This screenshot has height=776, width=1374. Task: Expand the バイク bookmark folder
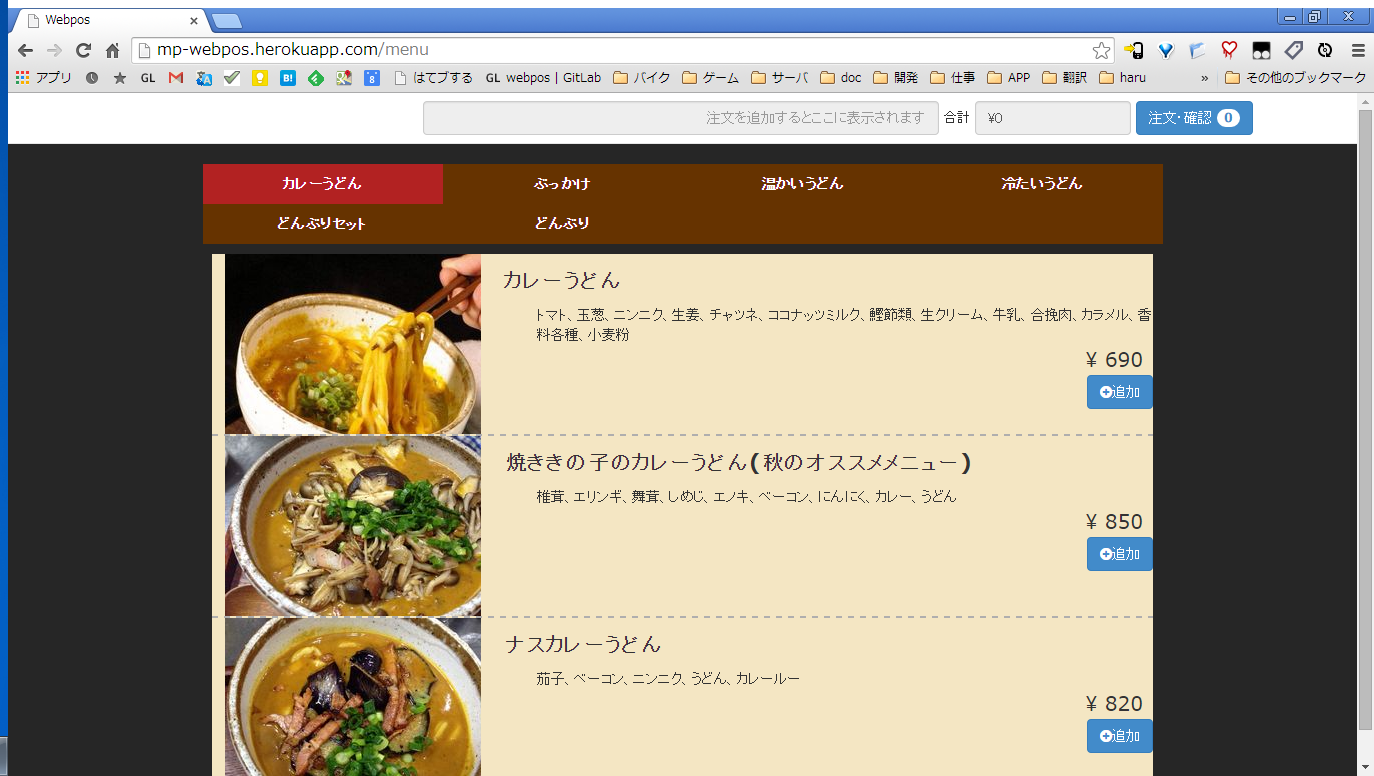641,77
